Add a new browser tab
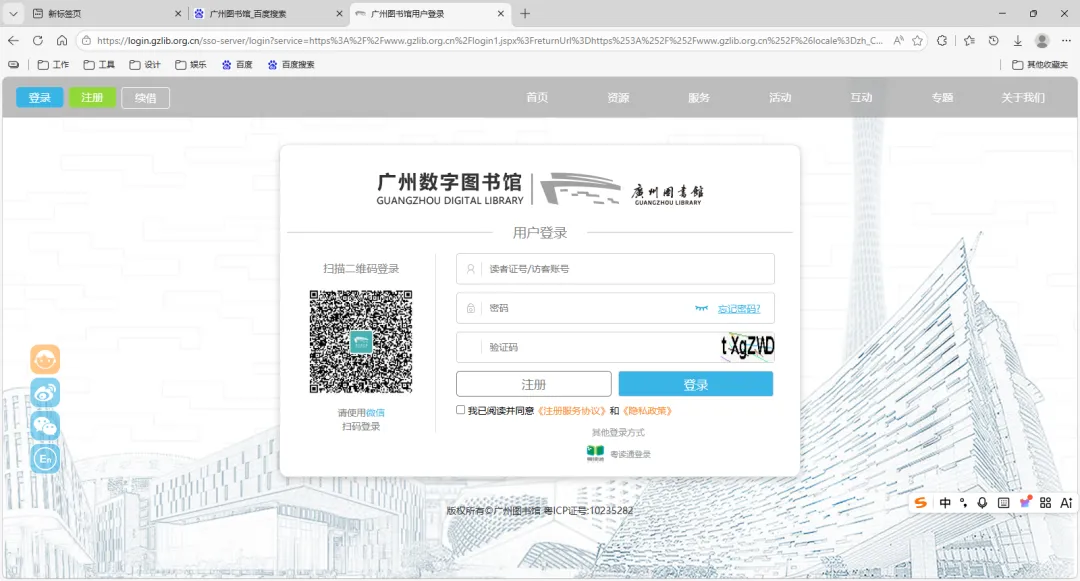Image resolution: width=1080 pixels, height=581 pixels. pos(525,13)
